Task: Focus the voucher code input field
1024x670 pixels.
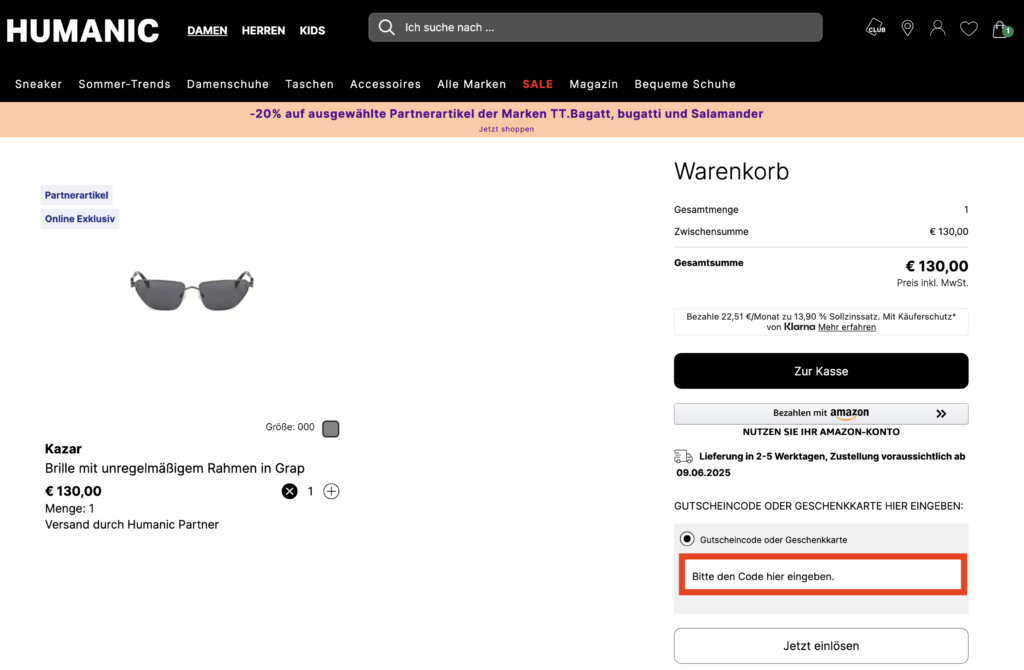Action: coord(823,575)
